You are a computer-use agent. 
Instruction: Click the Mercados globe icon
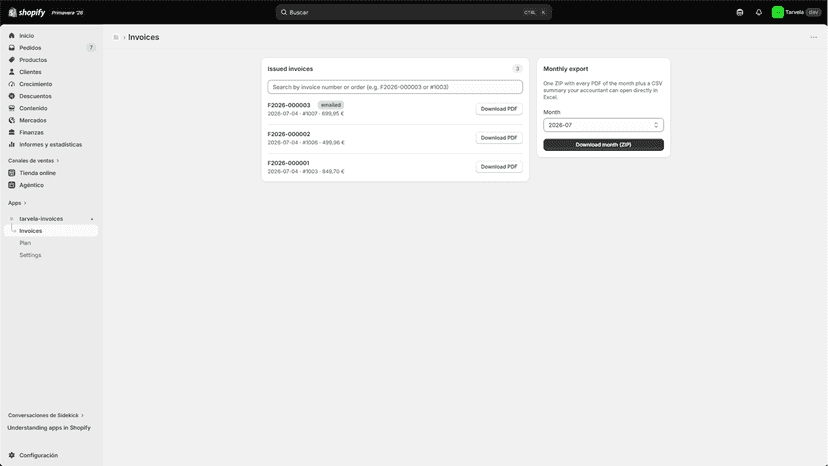tap(12, 120)
